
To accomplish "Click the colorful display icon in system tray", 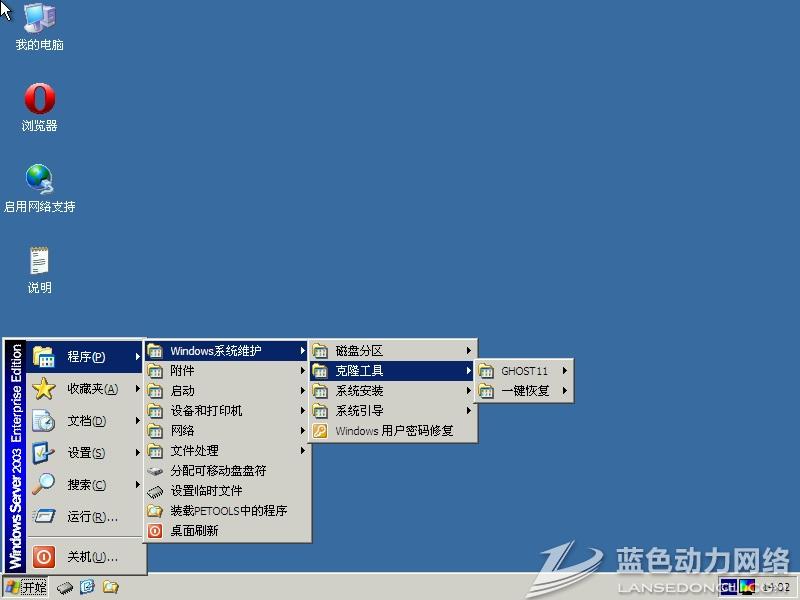I will click(748, 586).
